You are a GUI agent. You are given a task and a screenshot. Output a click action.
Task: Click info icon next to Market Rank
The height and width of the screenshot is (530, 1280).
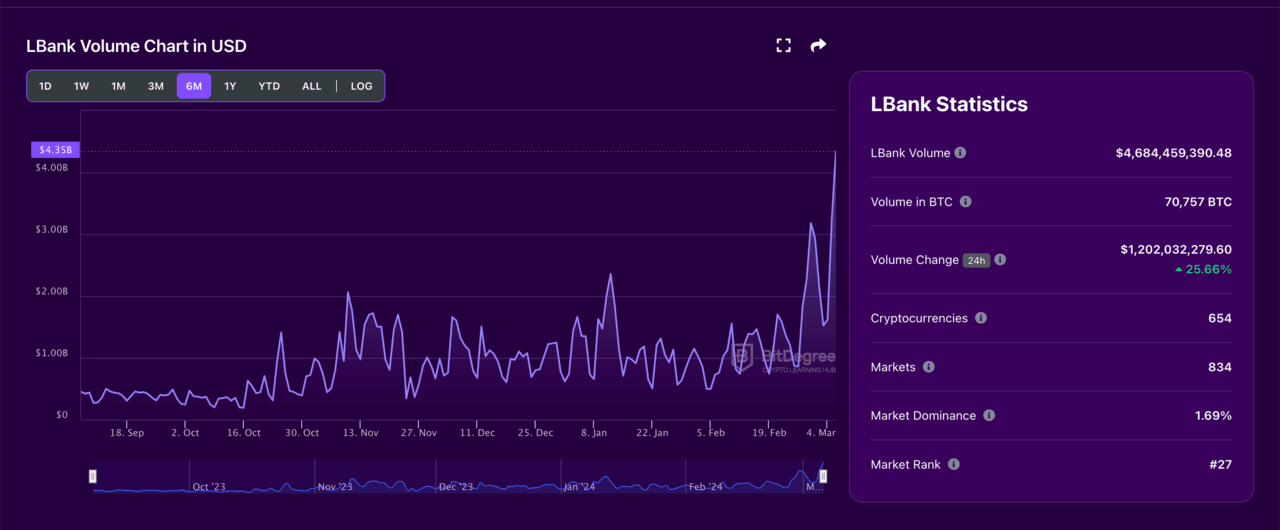[x=954, y=464]
